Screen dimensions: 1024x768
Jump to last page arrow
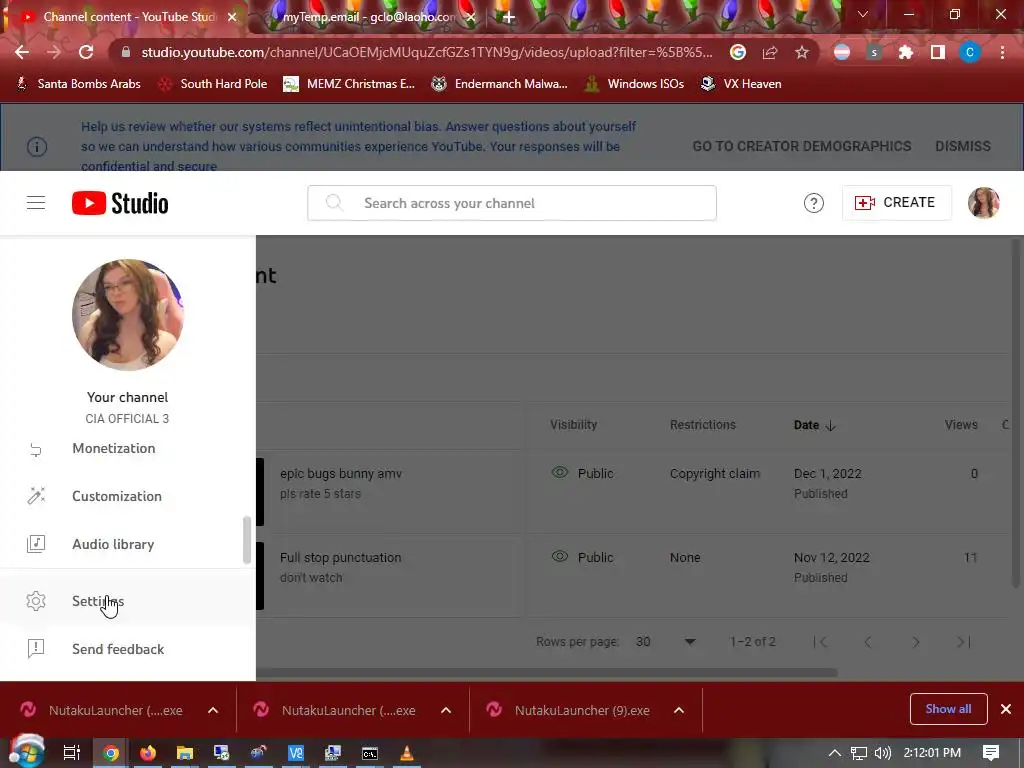click(963, 643)
